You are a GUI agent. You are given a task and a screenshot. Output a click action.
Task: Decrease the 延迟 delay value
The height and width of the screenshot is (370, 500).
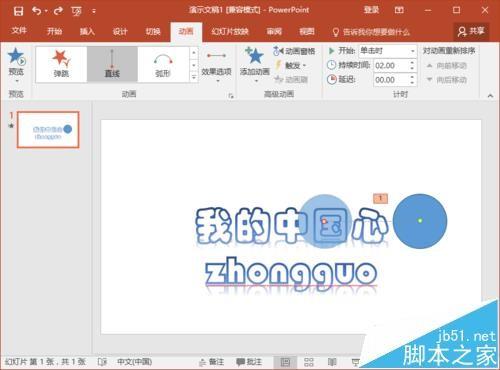[x=412, y=83]
